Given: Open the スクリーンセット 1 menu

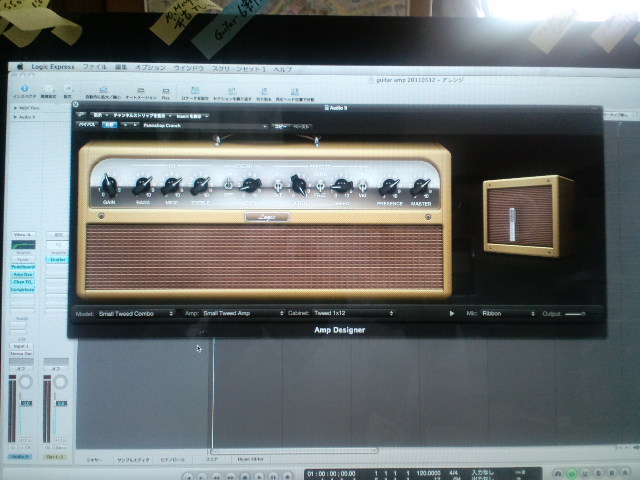Looking at the screenshot, I should [239, 69].
